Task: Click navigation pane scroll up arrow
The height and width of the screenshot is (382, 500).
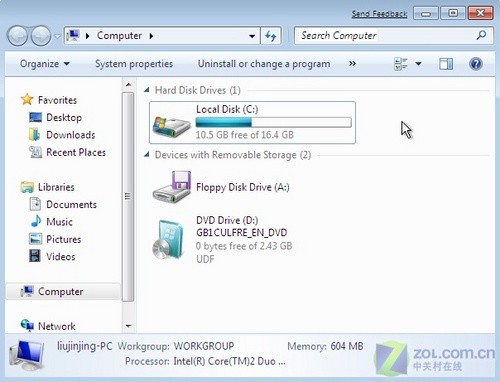Action: pos(128,85)
